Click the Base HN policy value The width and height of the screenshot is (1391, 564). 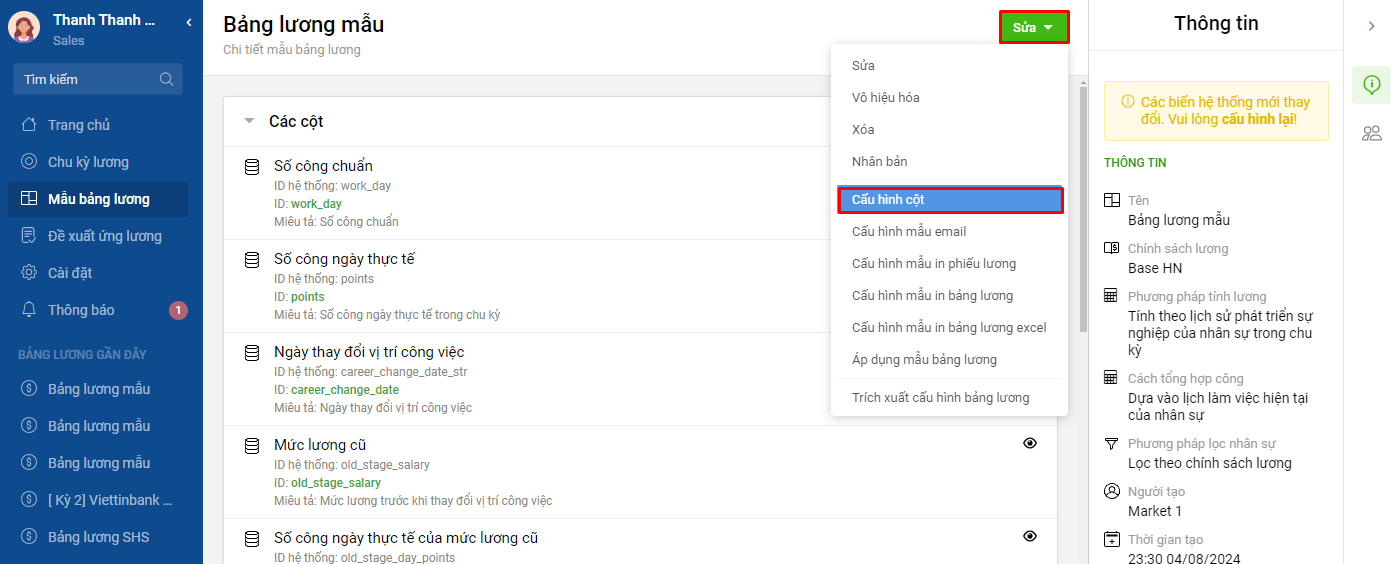[x=1156, y=268]
